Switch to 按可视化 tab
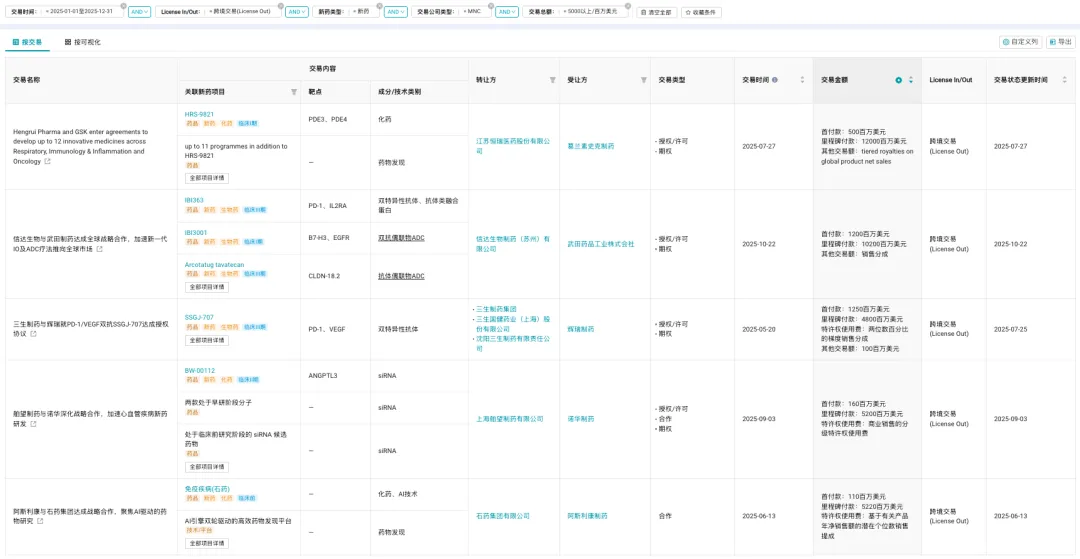1080x559 pixels. (x=82, y=42)
